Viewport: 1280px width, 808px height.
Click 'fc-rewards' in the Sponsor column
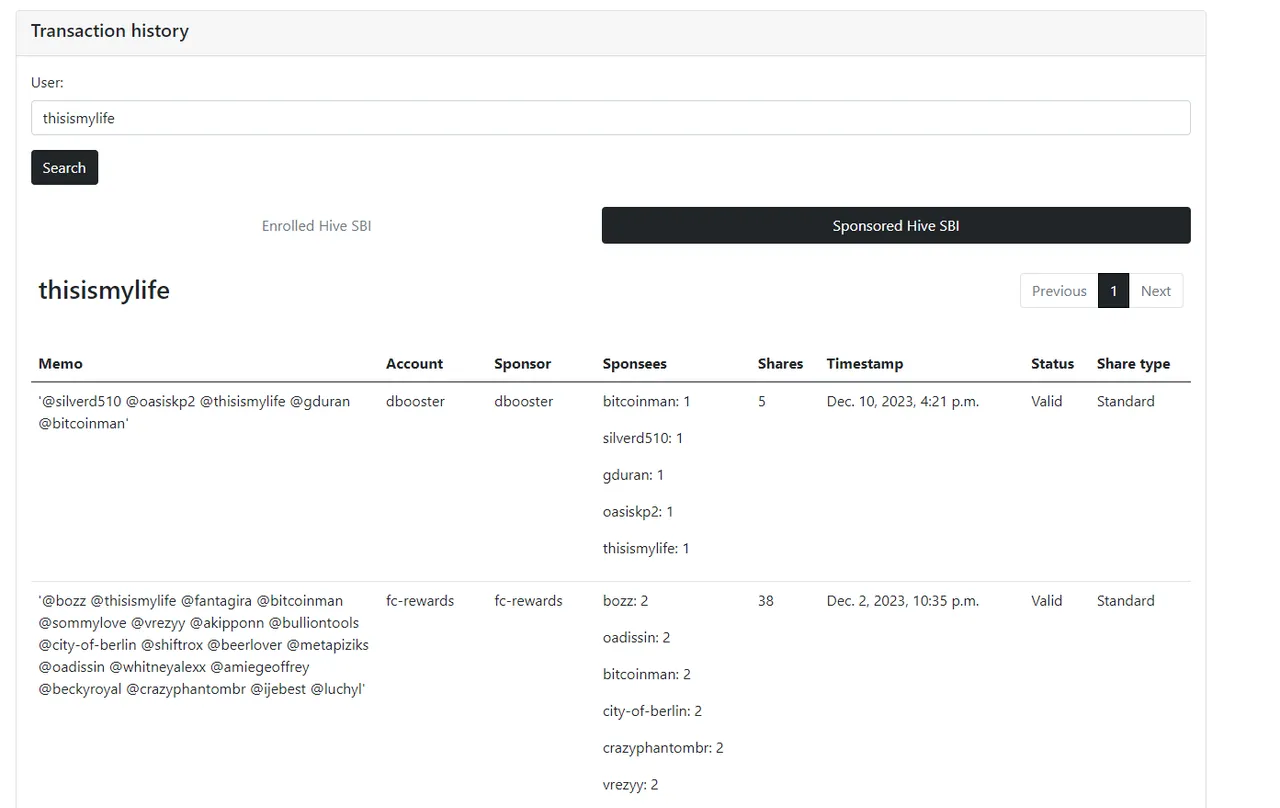pyautogui.click(x=528, y=601)
